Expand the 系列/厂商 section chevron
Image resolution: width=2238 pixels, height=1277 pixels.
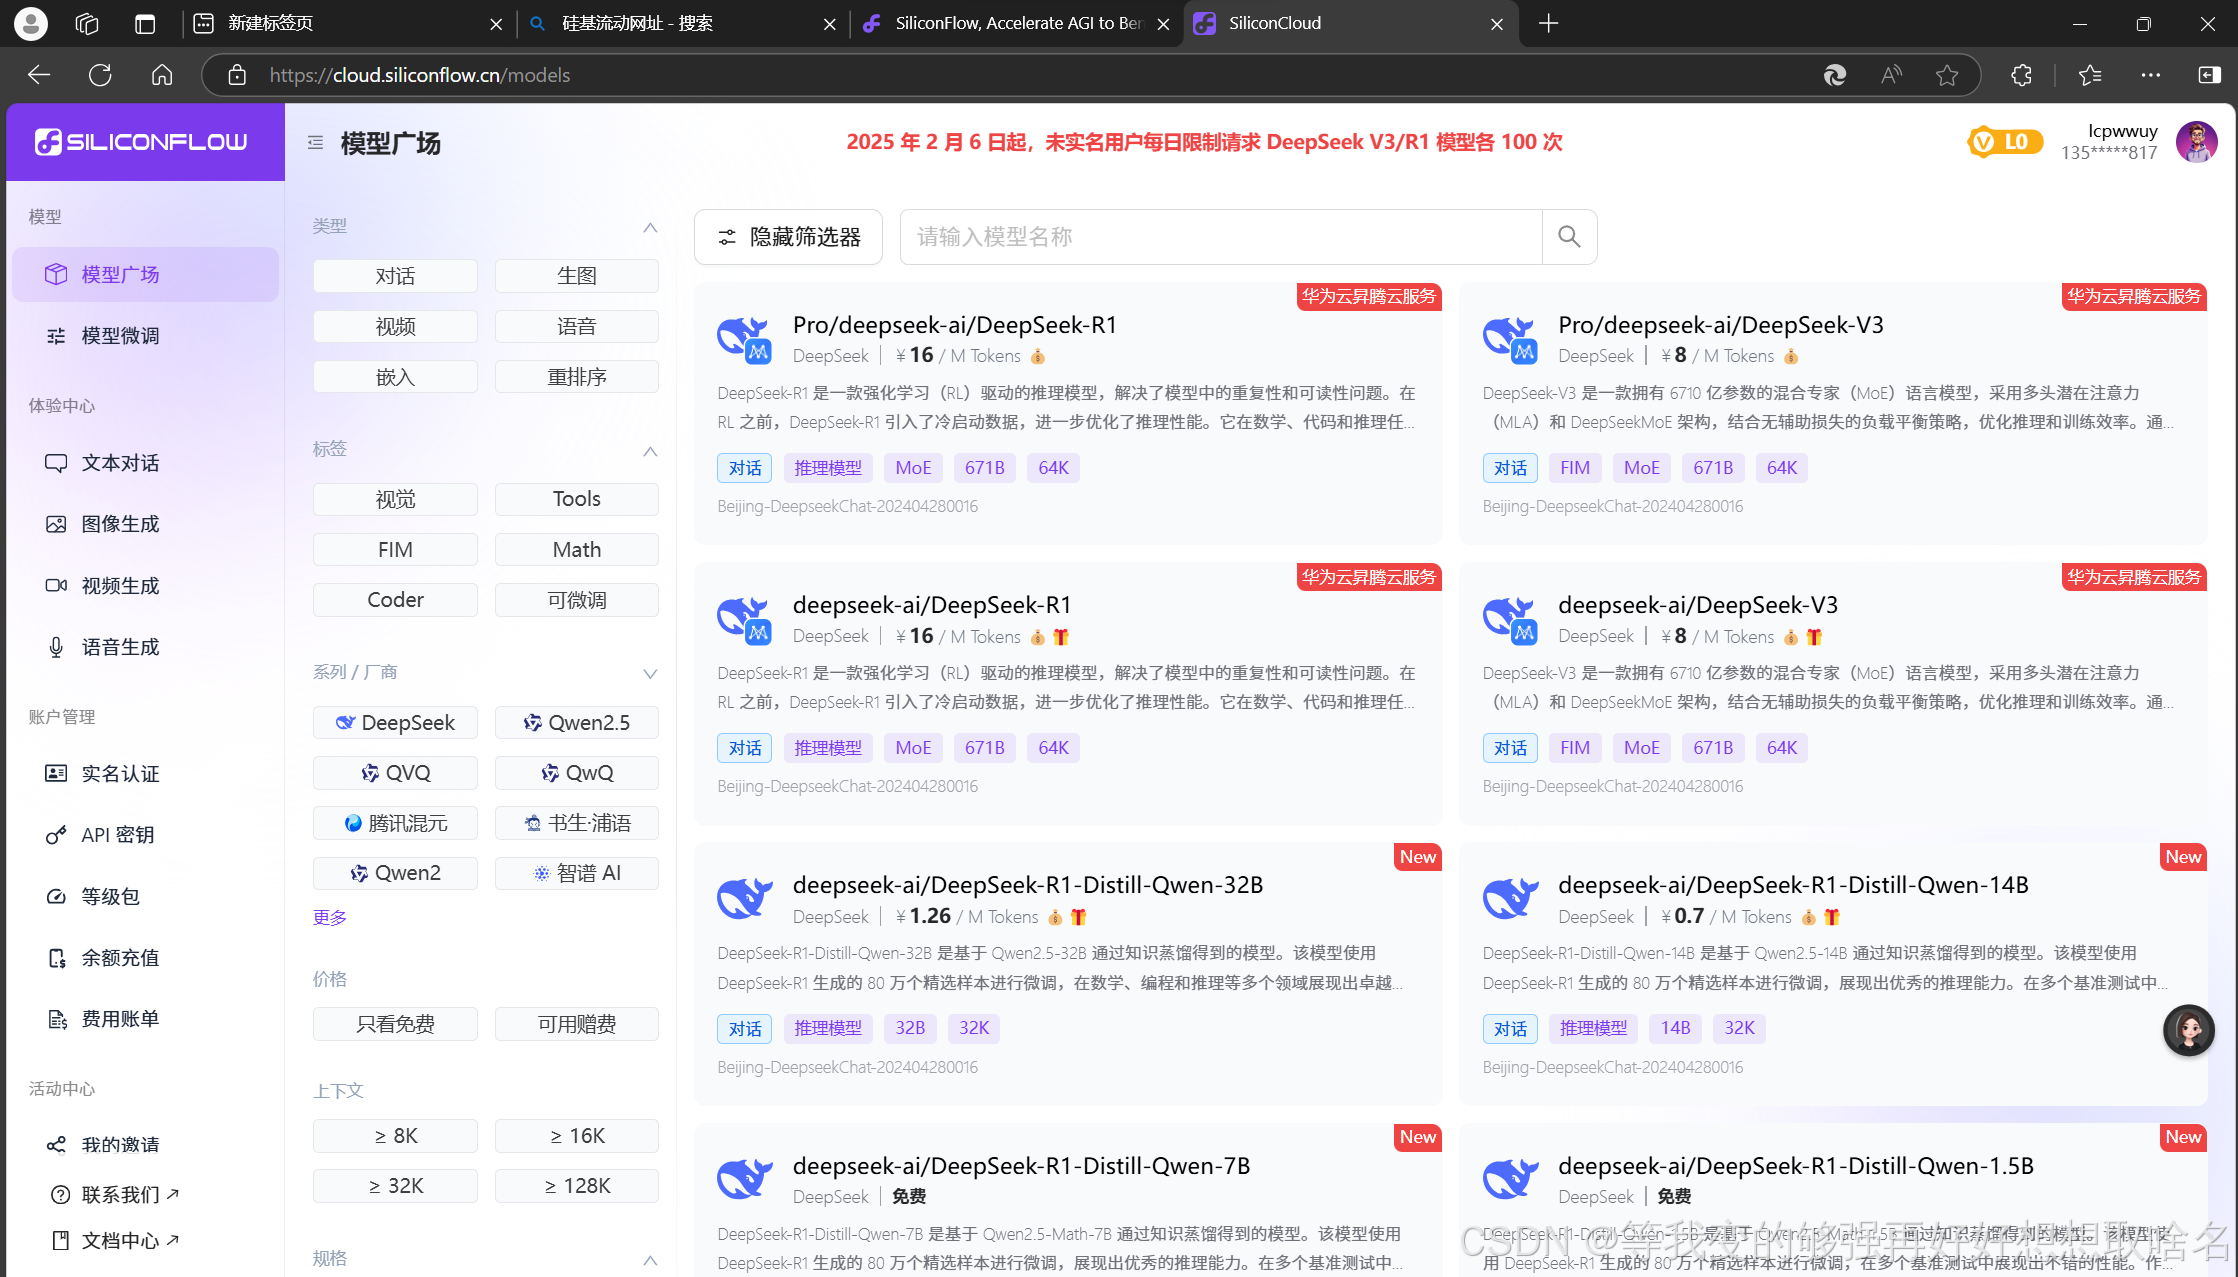click(651, 673)
